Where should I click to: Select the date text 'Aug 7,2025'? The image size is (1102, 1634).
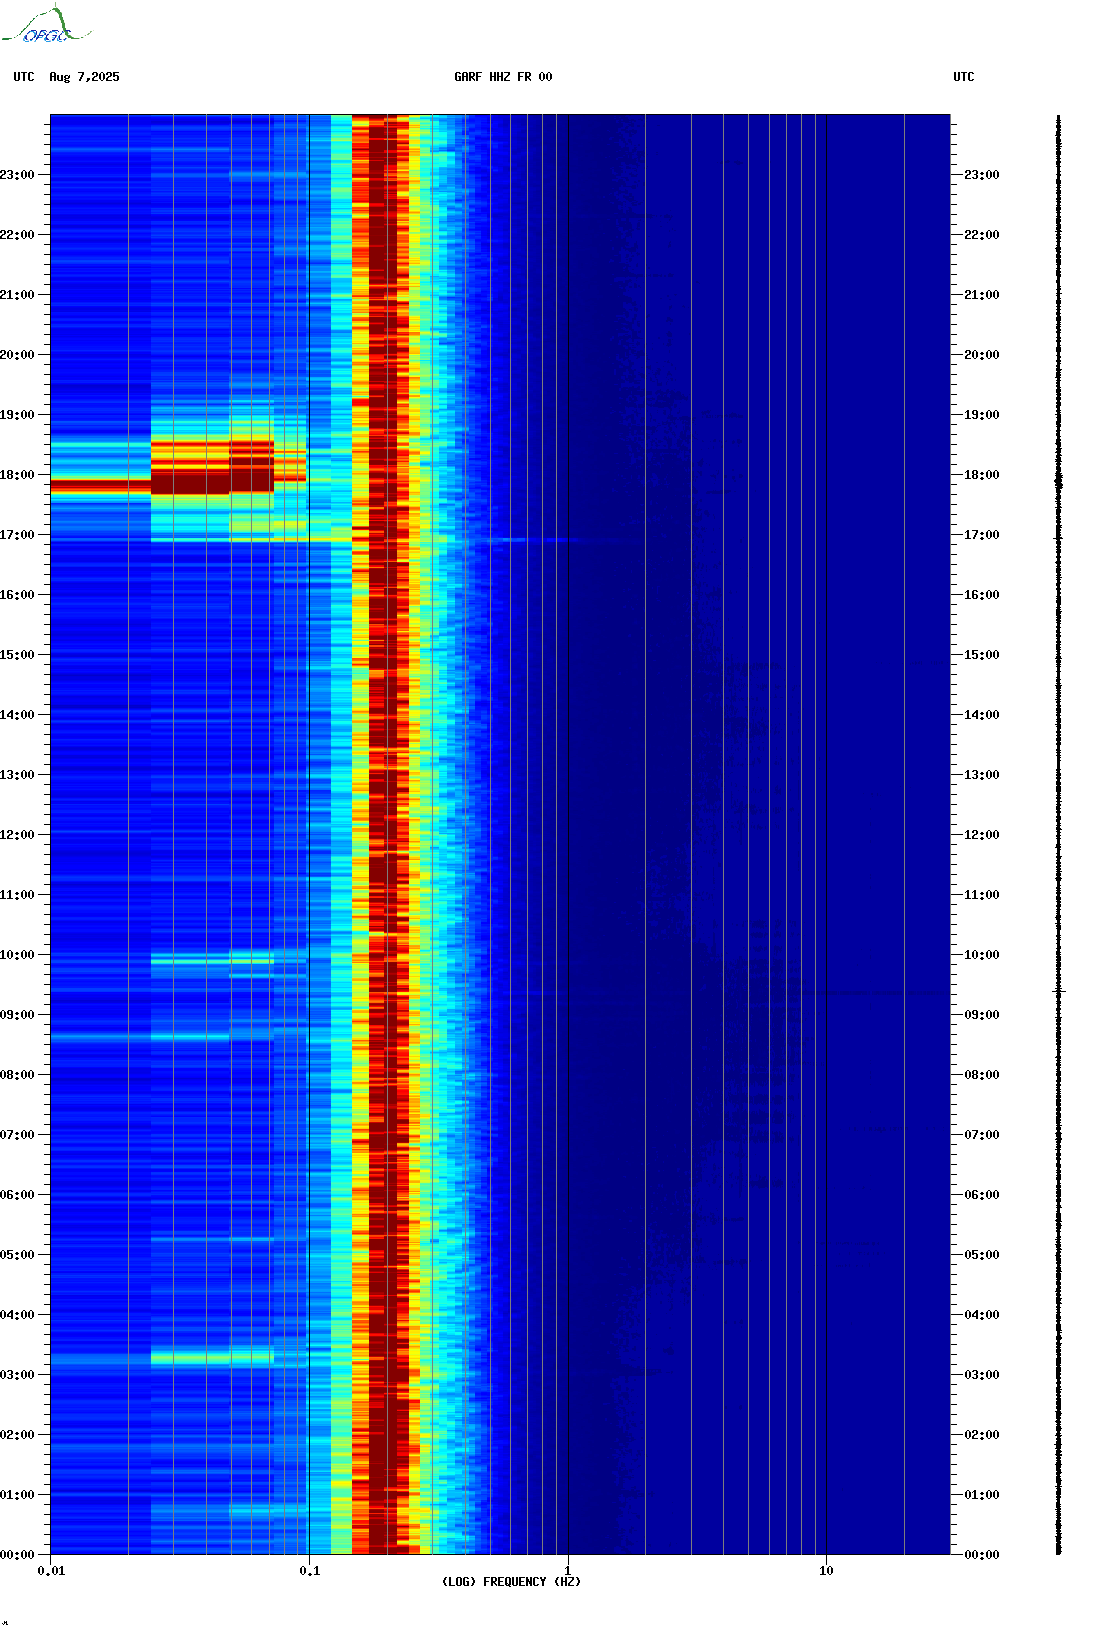click(84, 77)
